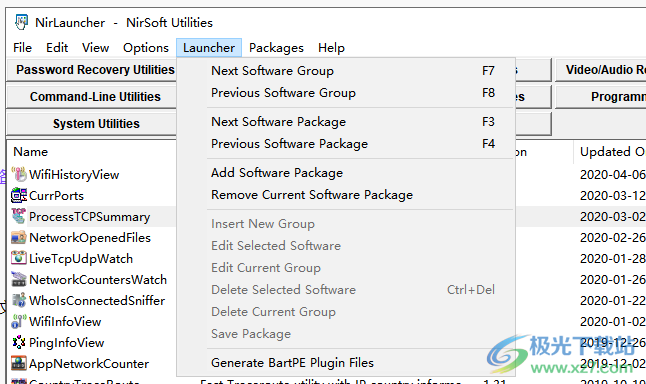Choose Next Software Group
Viewport: 646px width, 384px height.
pyautogui.click(x=346, y=71)
